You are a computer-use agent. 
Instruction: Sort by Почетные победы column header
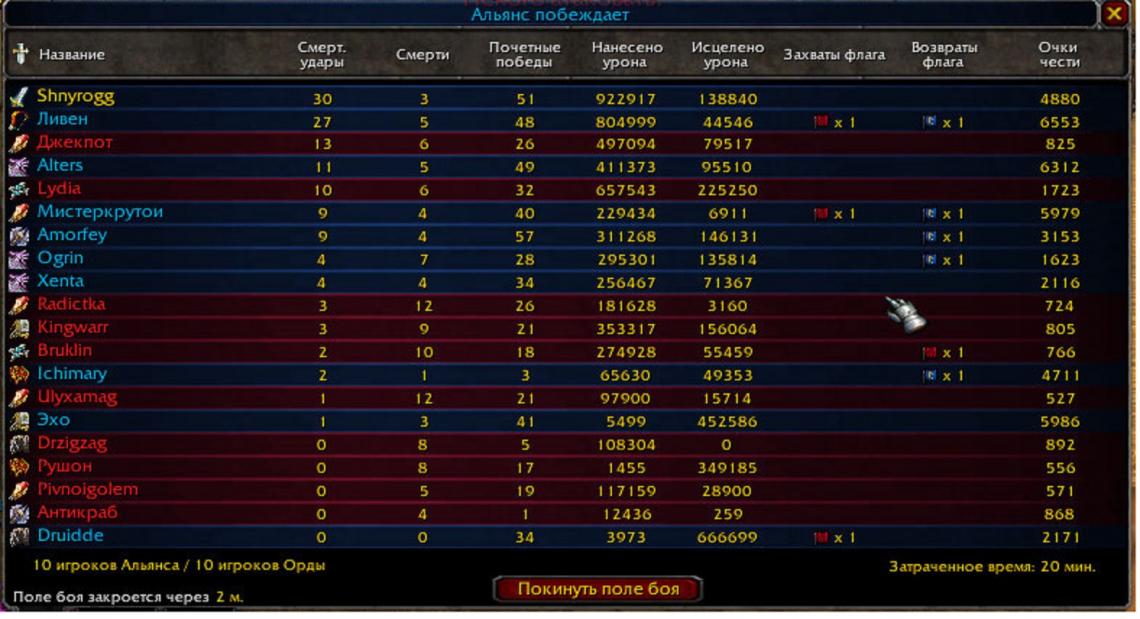click(525, 55)
